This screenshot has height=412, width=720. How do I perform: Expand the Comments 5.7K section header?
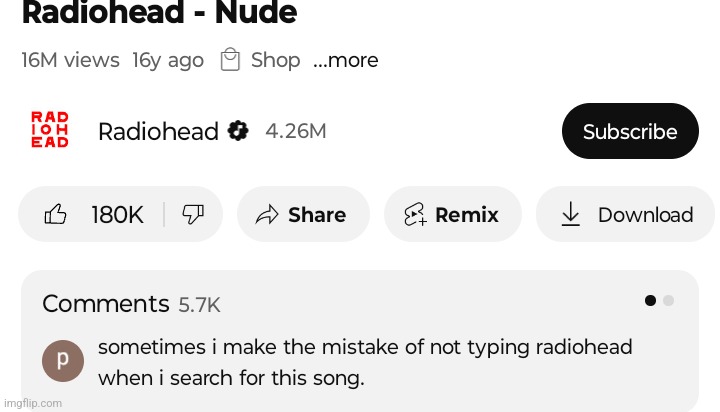point(131,304)
